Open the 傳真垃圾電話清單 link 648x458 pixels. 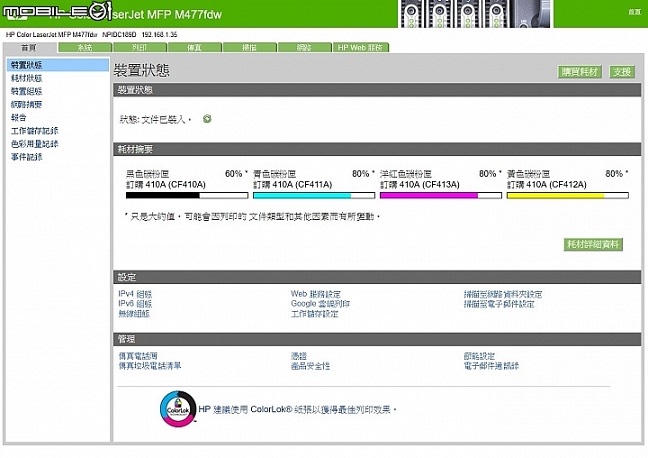tap(150, 366)
